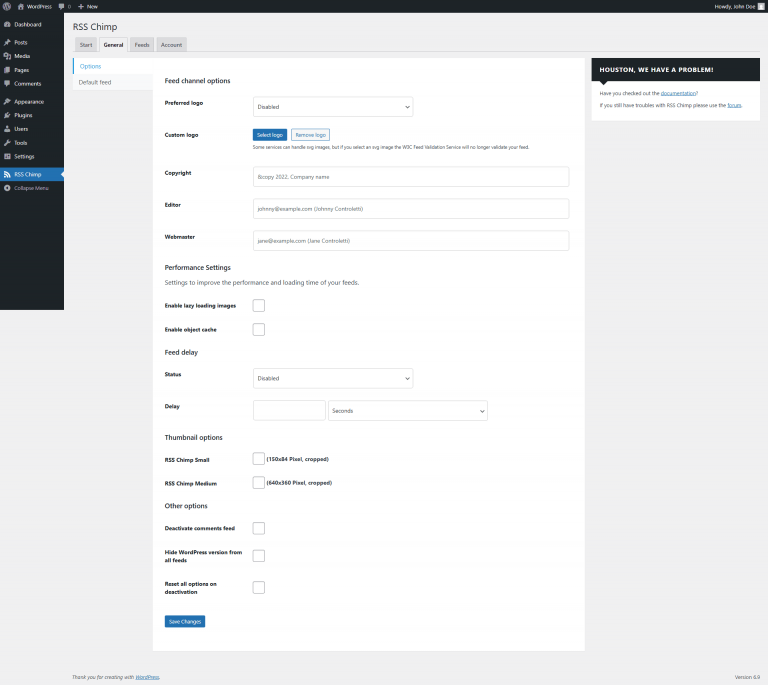
Task: Open the documentation link
Action: pos(678,93)
